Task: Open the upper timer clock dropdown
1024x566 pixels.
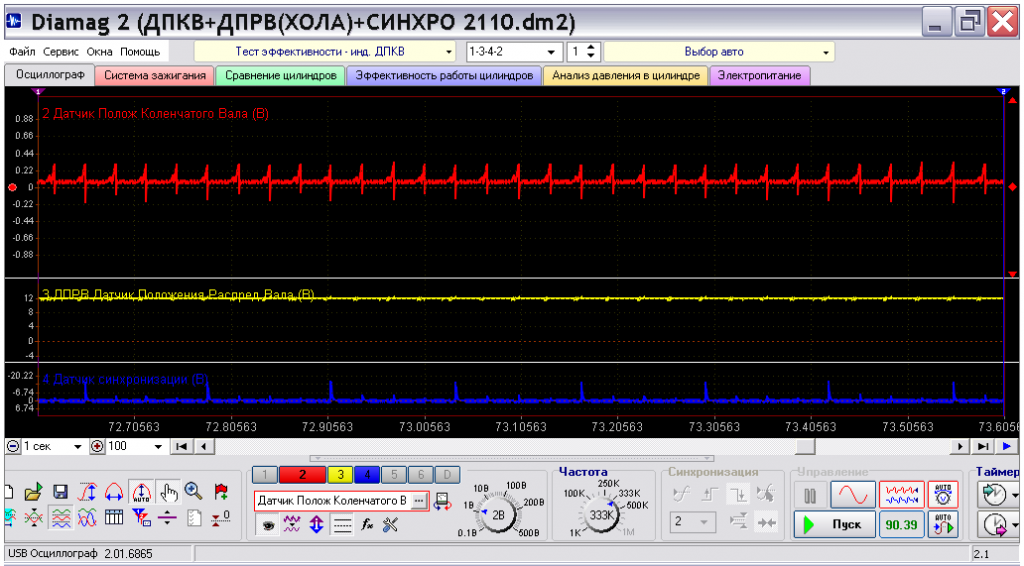Action: [x=1014, y=495]
